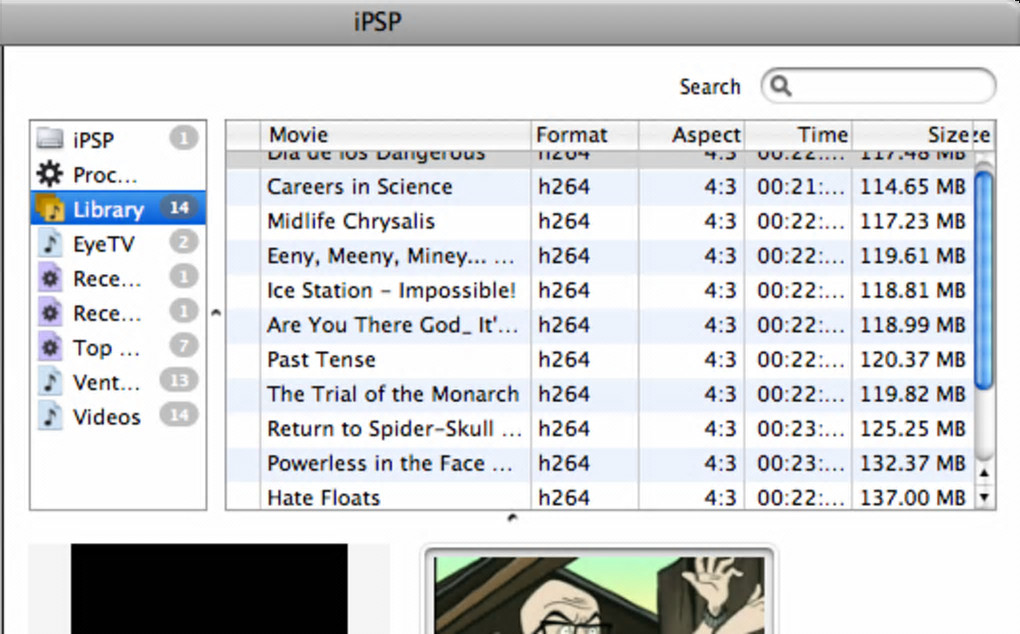Sort list by Time column header
Screen dimensions: 1020x634
coord(798,135)
